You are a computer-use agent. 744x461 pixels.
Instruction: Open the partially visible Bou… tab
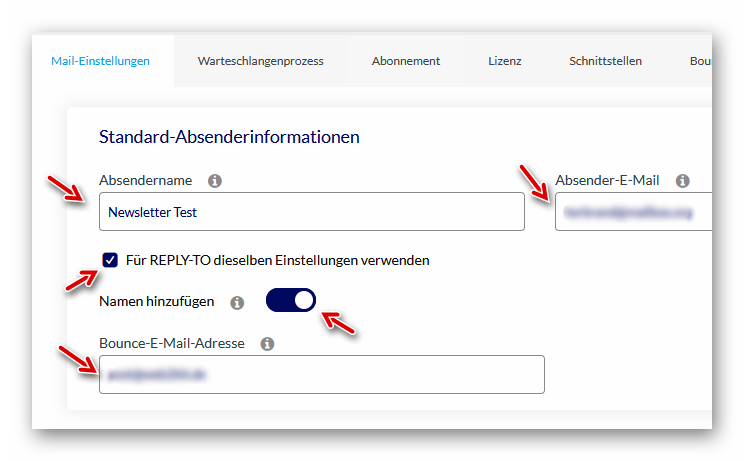coord(700,61)
